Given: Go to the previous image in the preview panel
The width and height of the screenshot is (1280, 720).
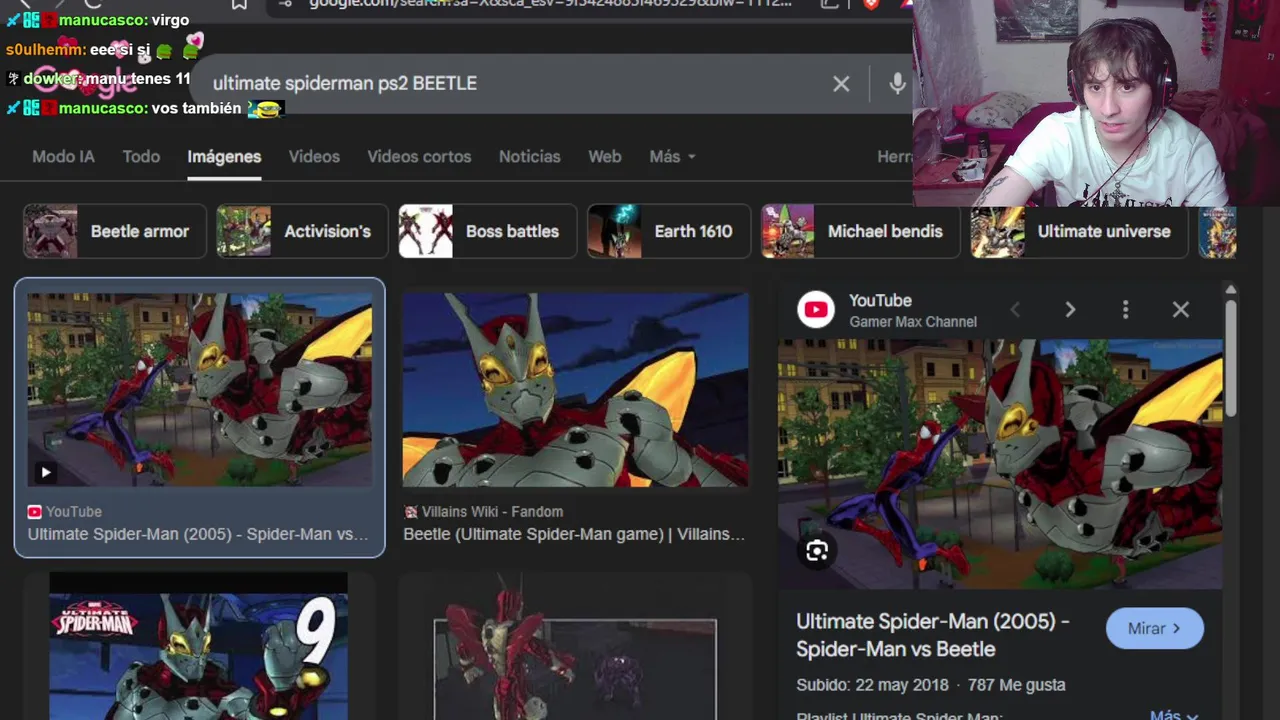Looking at the screenshot, I should coord(1015,310).
